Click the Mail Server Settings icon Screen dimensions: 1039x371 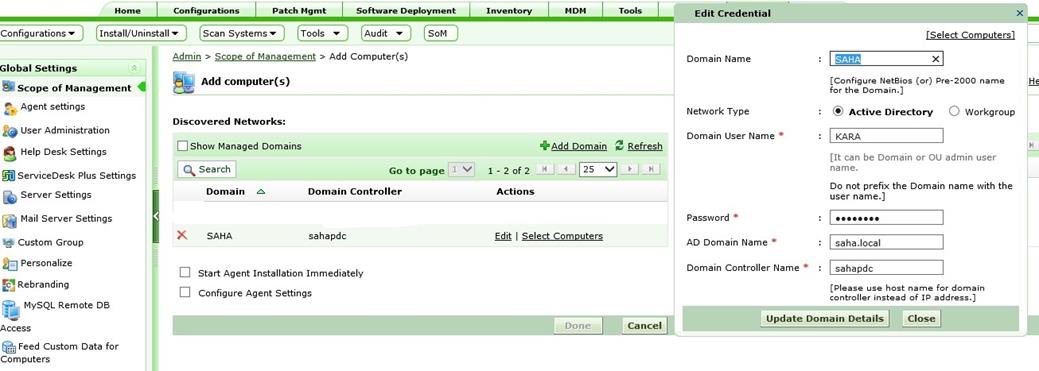tap(9, 221)
